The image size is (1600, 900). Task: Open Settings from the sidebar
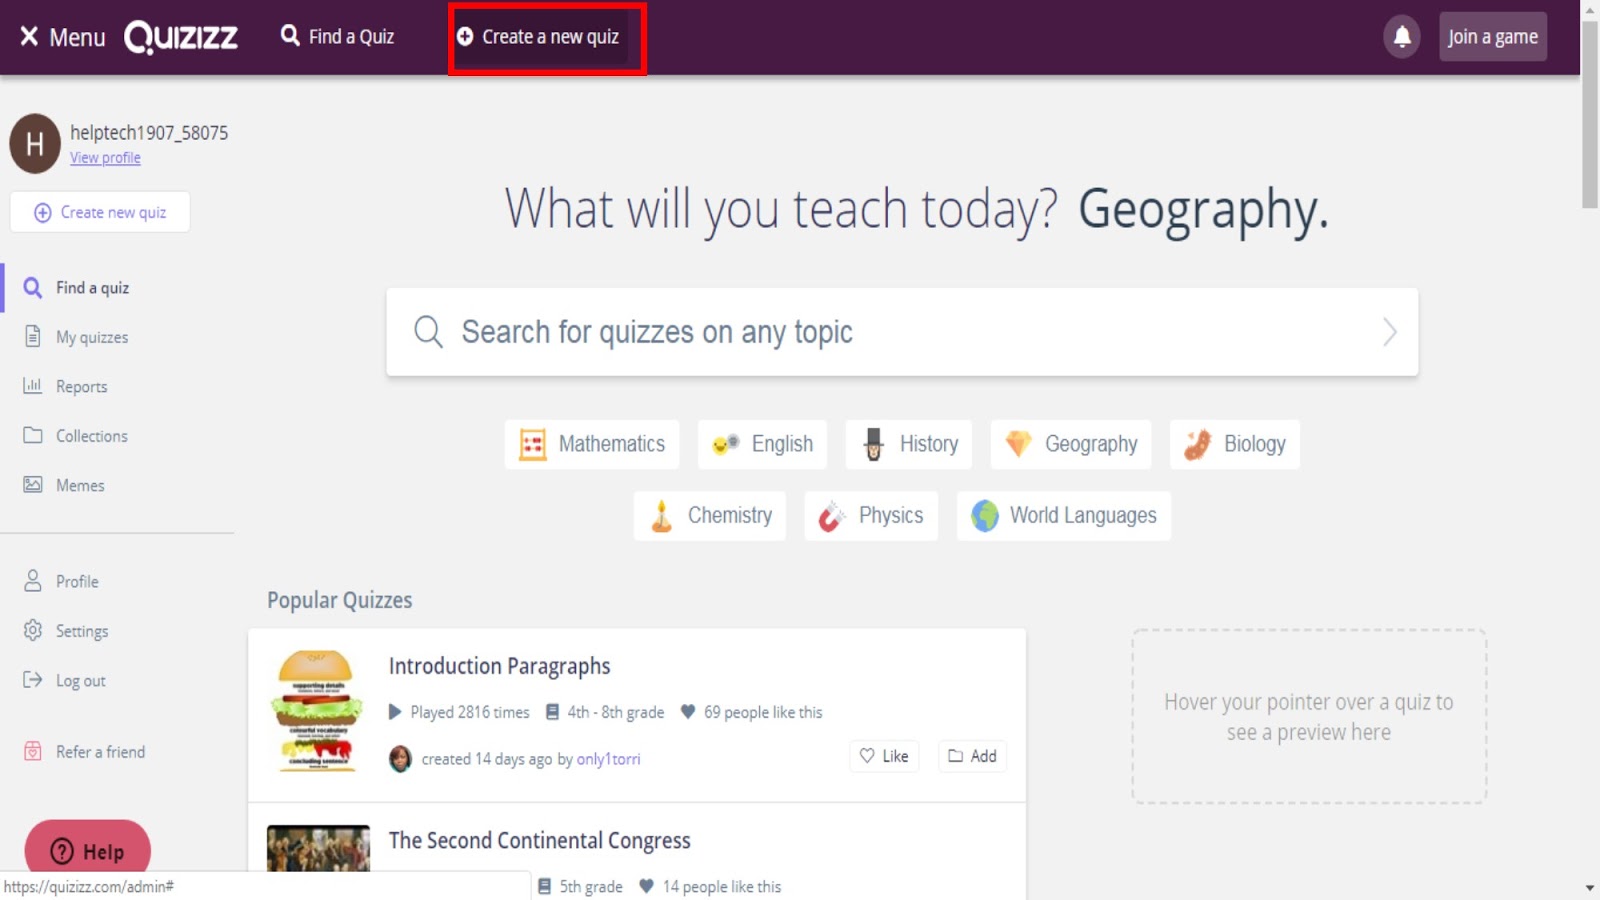click(x=81, y=631)
